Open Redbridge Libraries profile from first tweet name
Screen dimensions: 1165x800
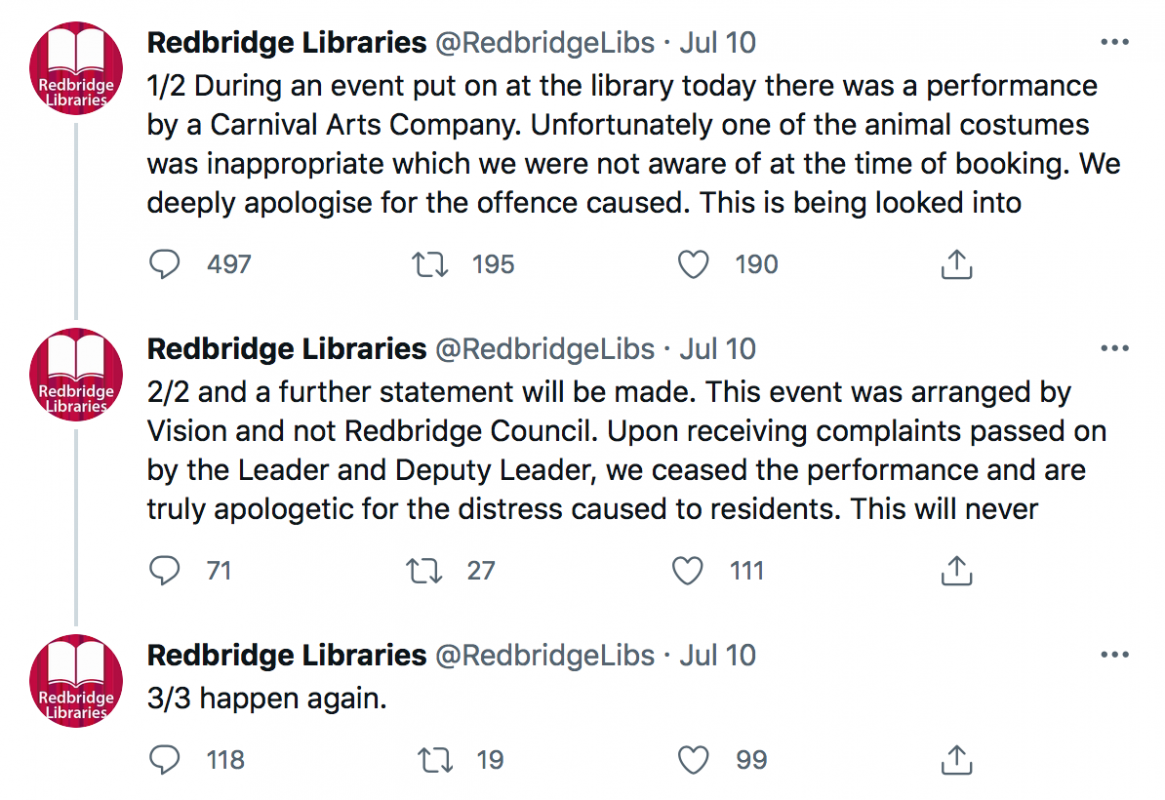pyautogui.click(x=287, y=43)
